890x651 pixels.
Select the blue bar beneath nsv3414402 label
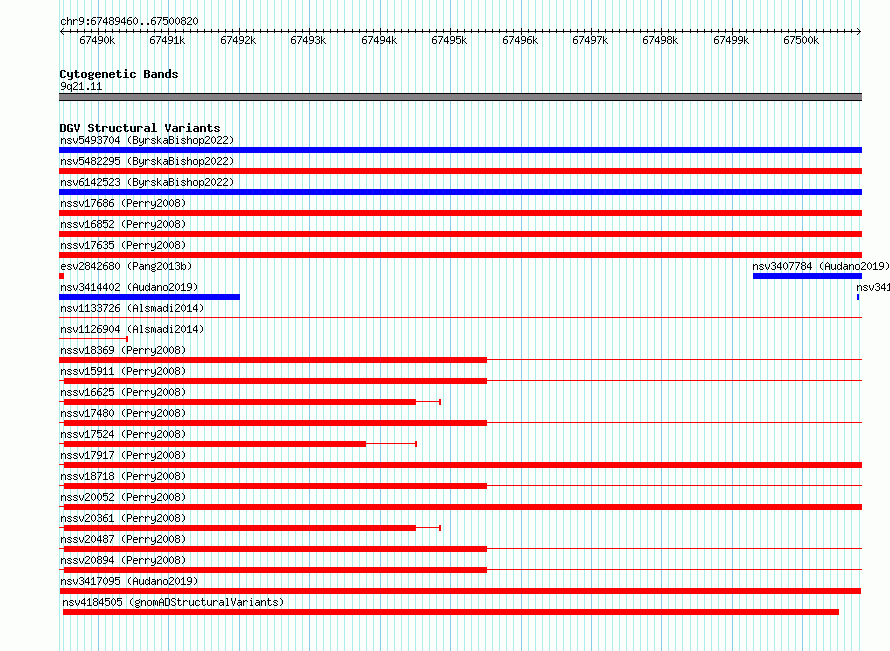coord(149,297)
